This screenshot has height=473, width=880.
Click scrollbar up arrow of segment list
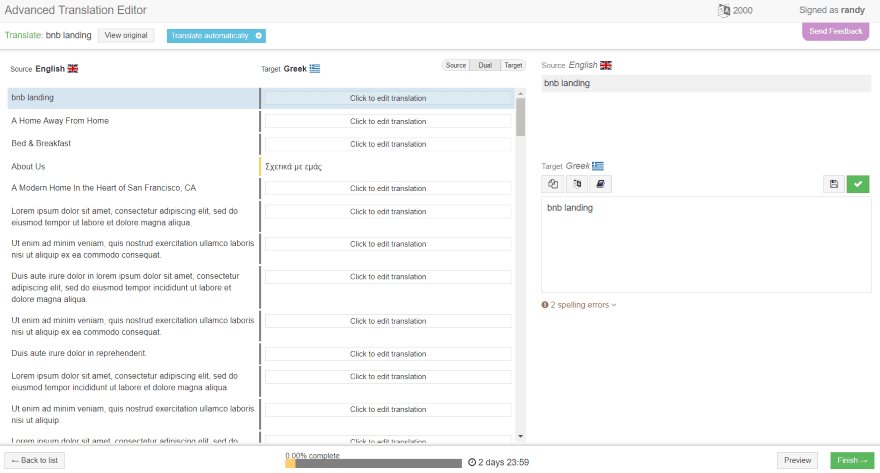point(521,93)
